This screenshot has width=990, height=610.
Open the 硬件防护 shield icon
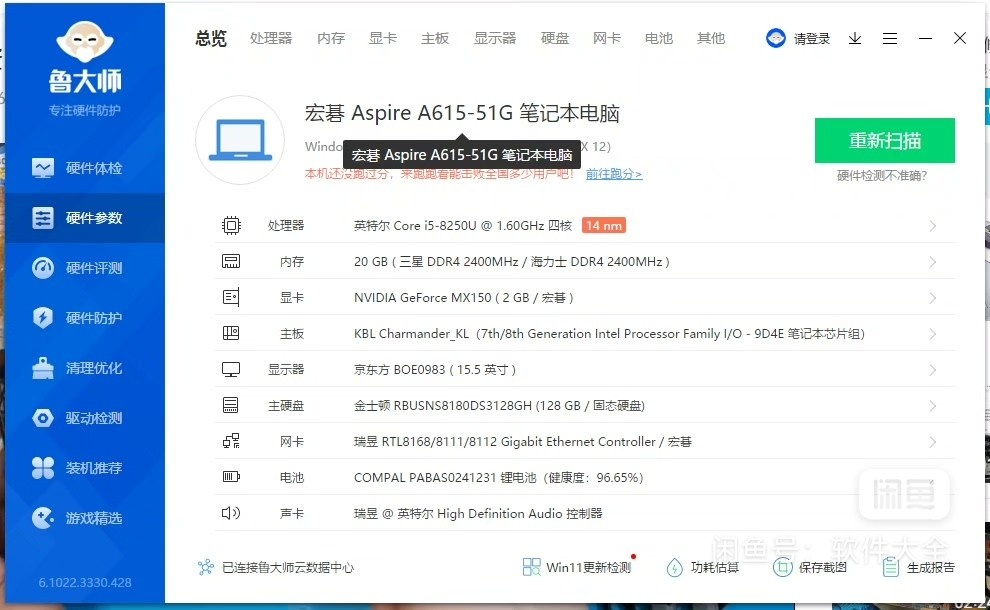point(43,318)
